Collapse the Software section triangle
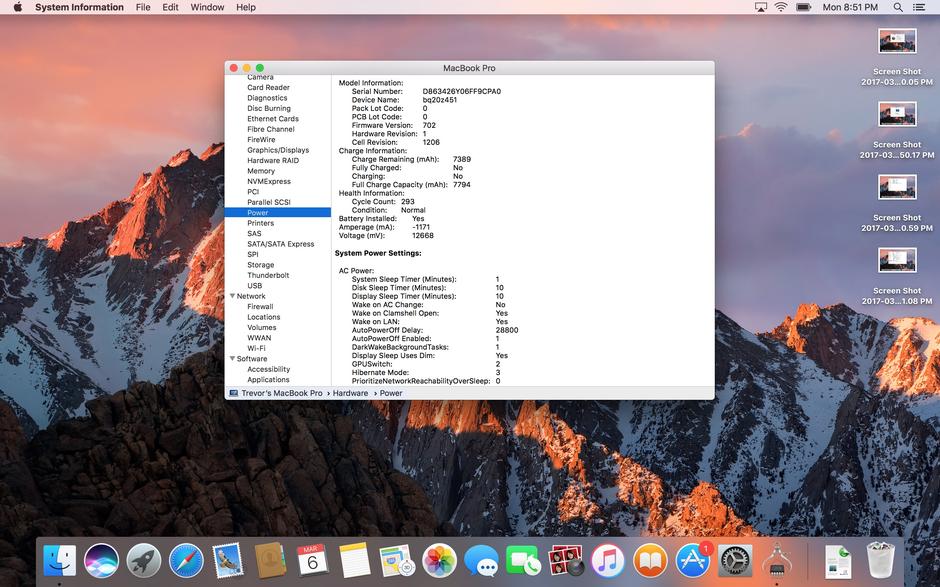The image size is (940, 587). coord(232,359)
